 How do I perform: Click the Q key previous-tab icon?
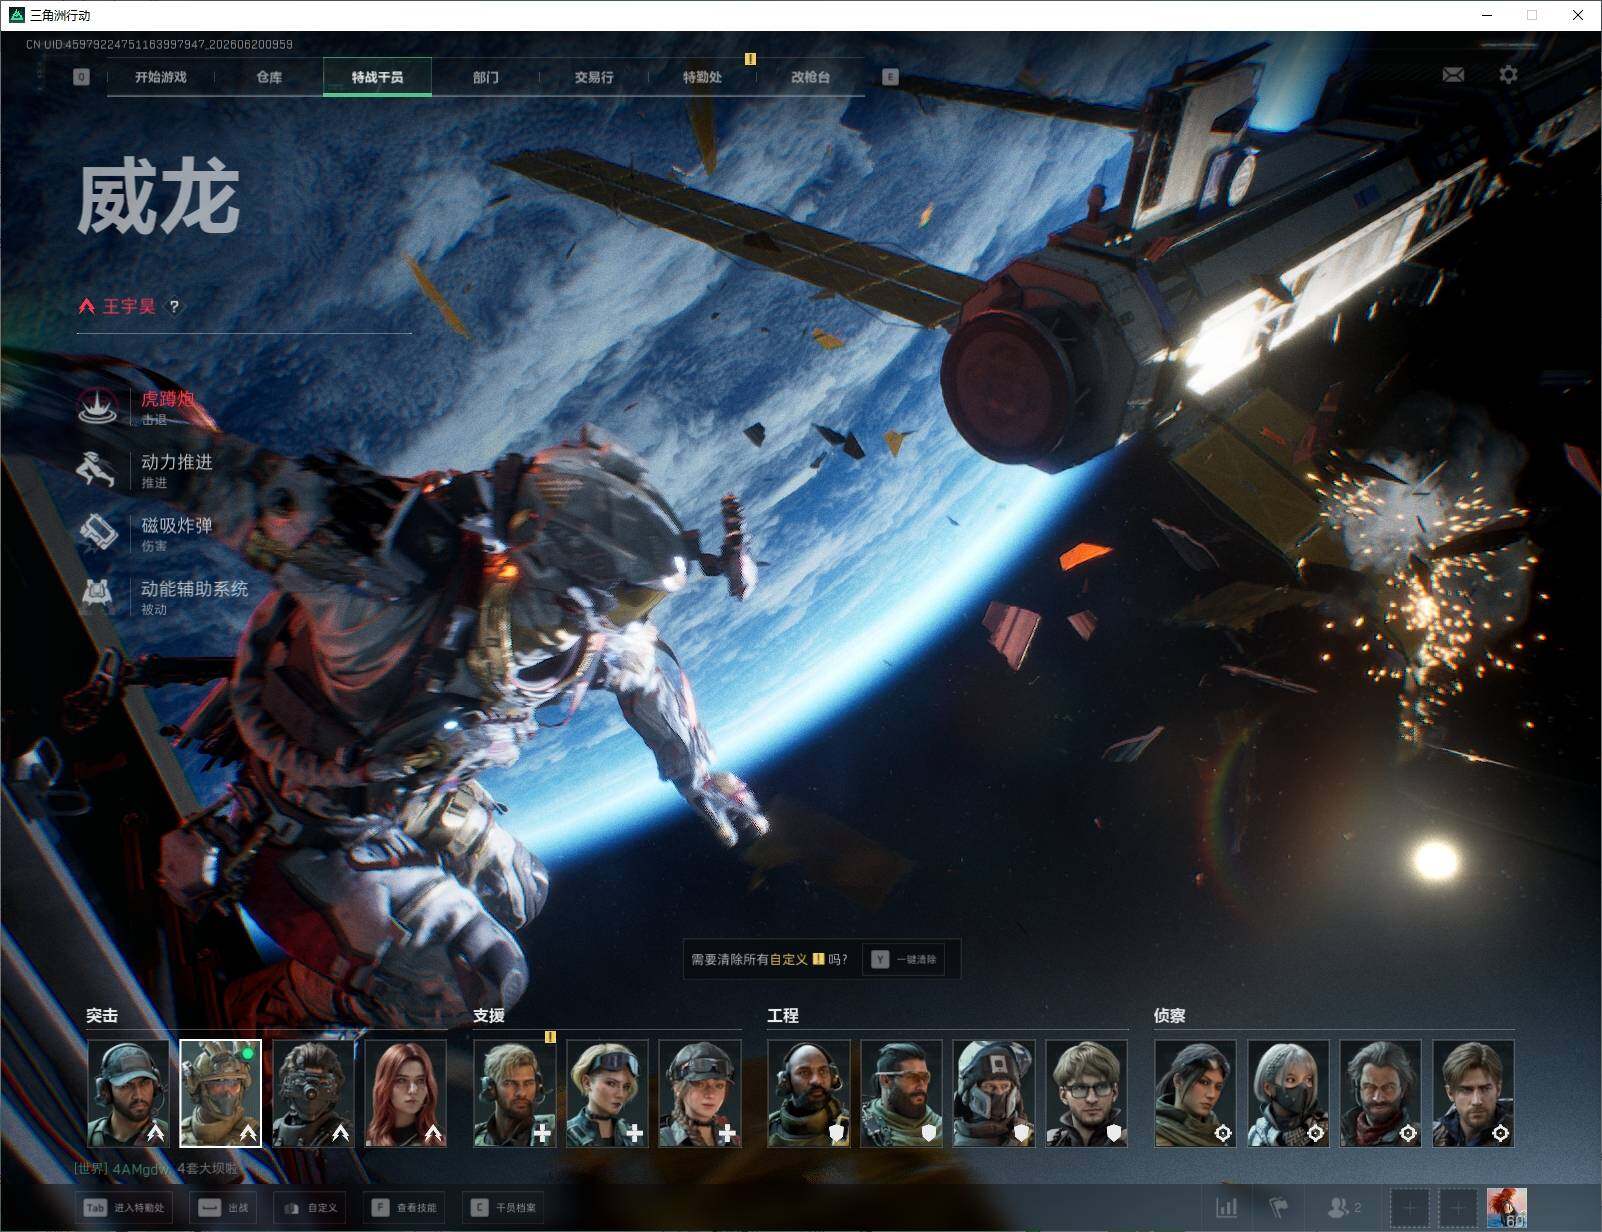tap(81, 77)
